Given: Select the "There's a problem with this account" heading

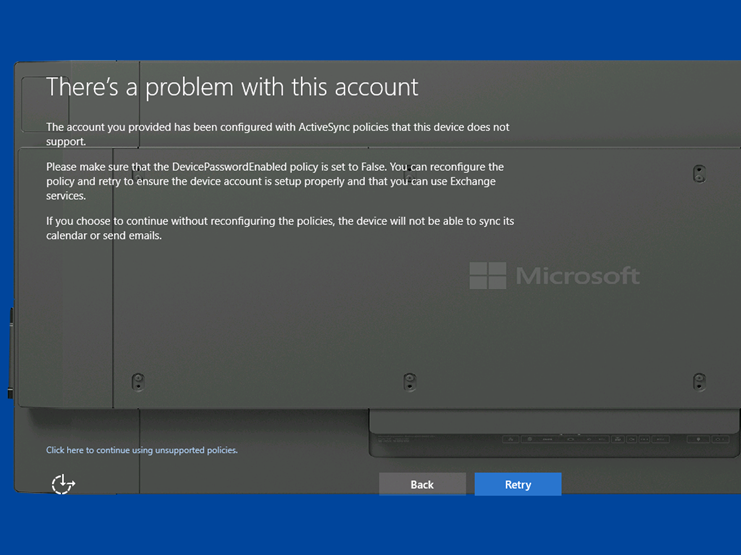Looking at the screenshot, I should (x=232, y=87).
